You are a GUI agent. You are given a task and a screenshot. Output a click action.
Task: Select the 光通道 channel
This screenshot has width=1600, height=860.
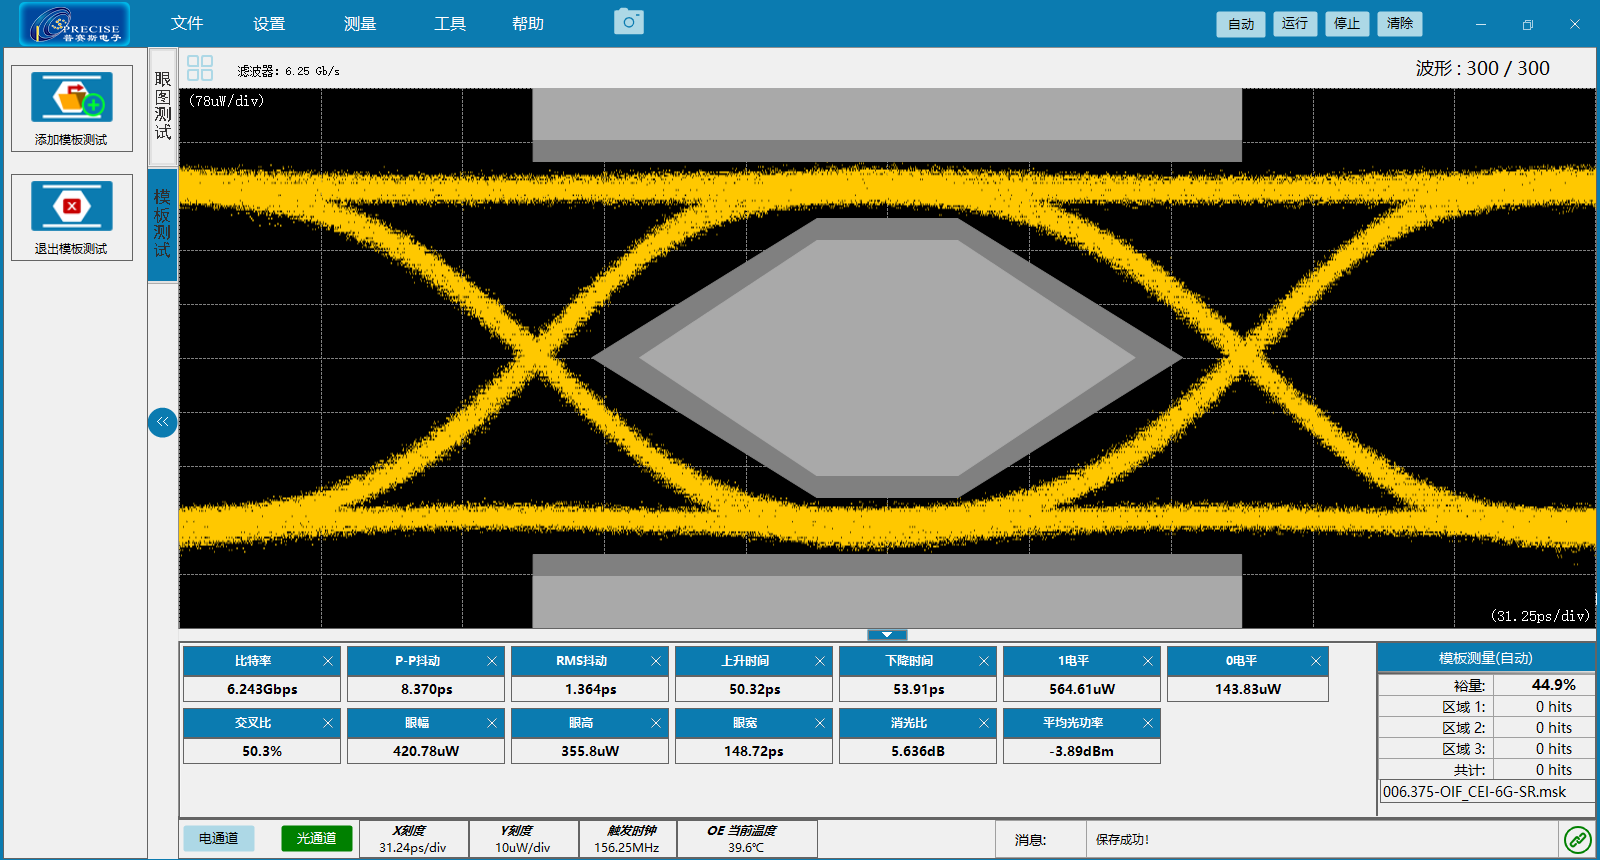[316, 838]
